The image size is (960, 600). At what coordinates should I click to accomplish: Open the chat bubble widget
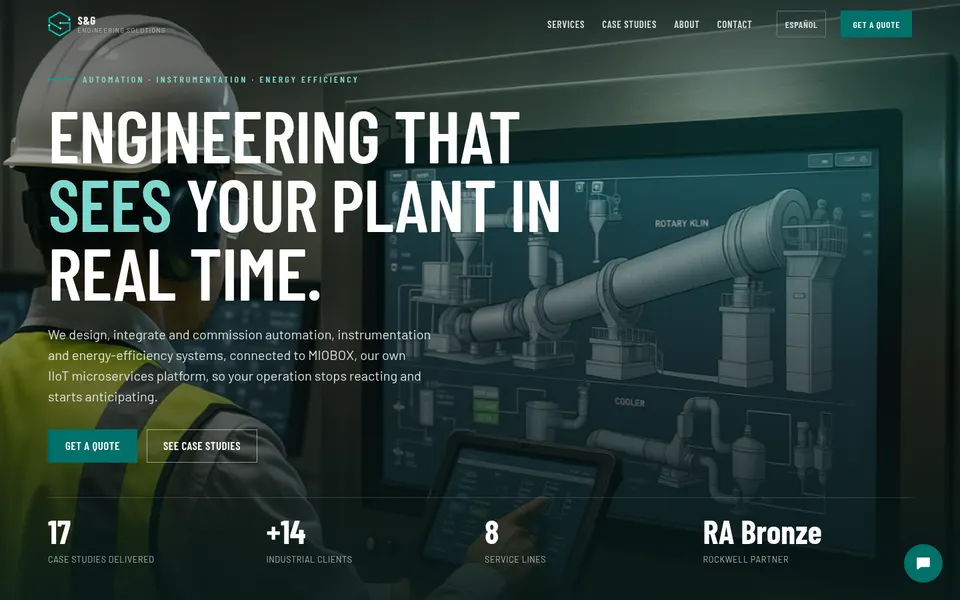[x=923, y=563]
